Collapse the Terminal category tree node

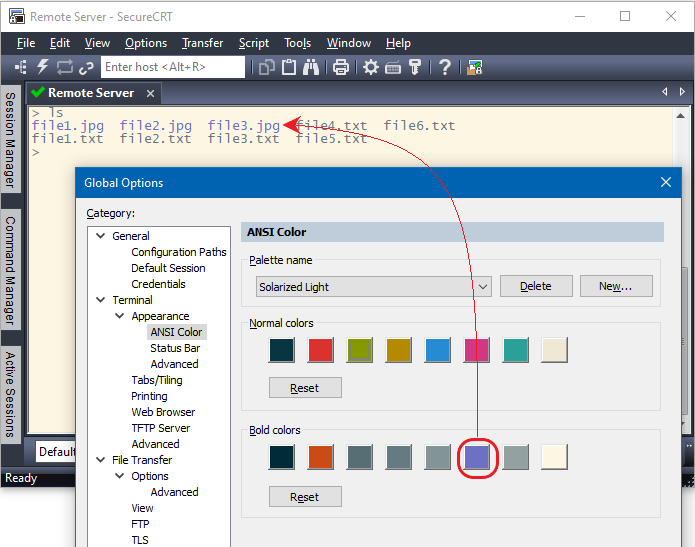tap(101, 300)
